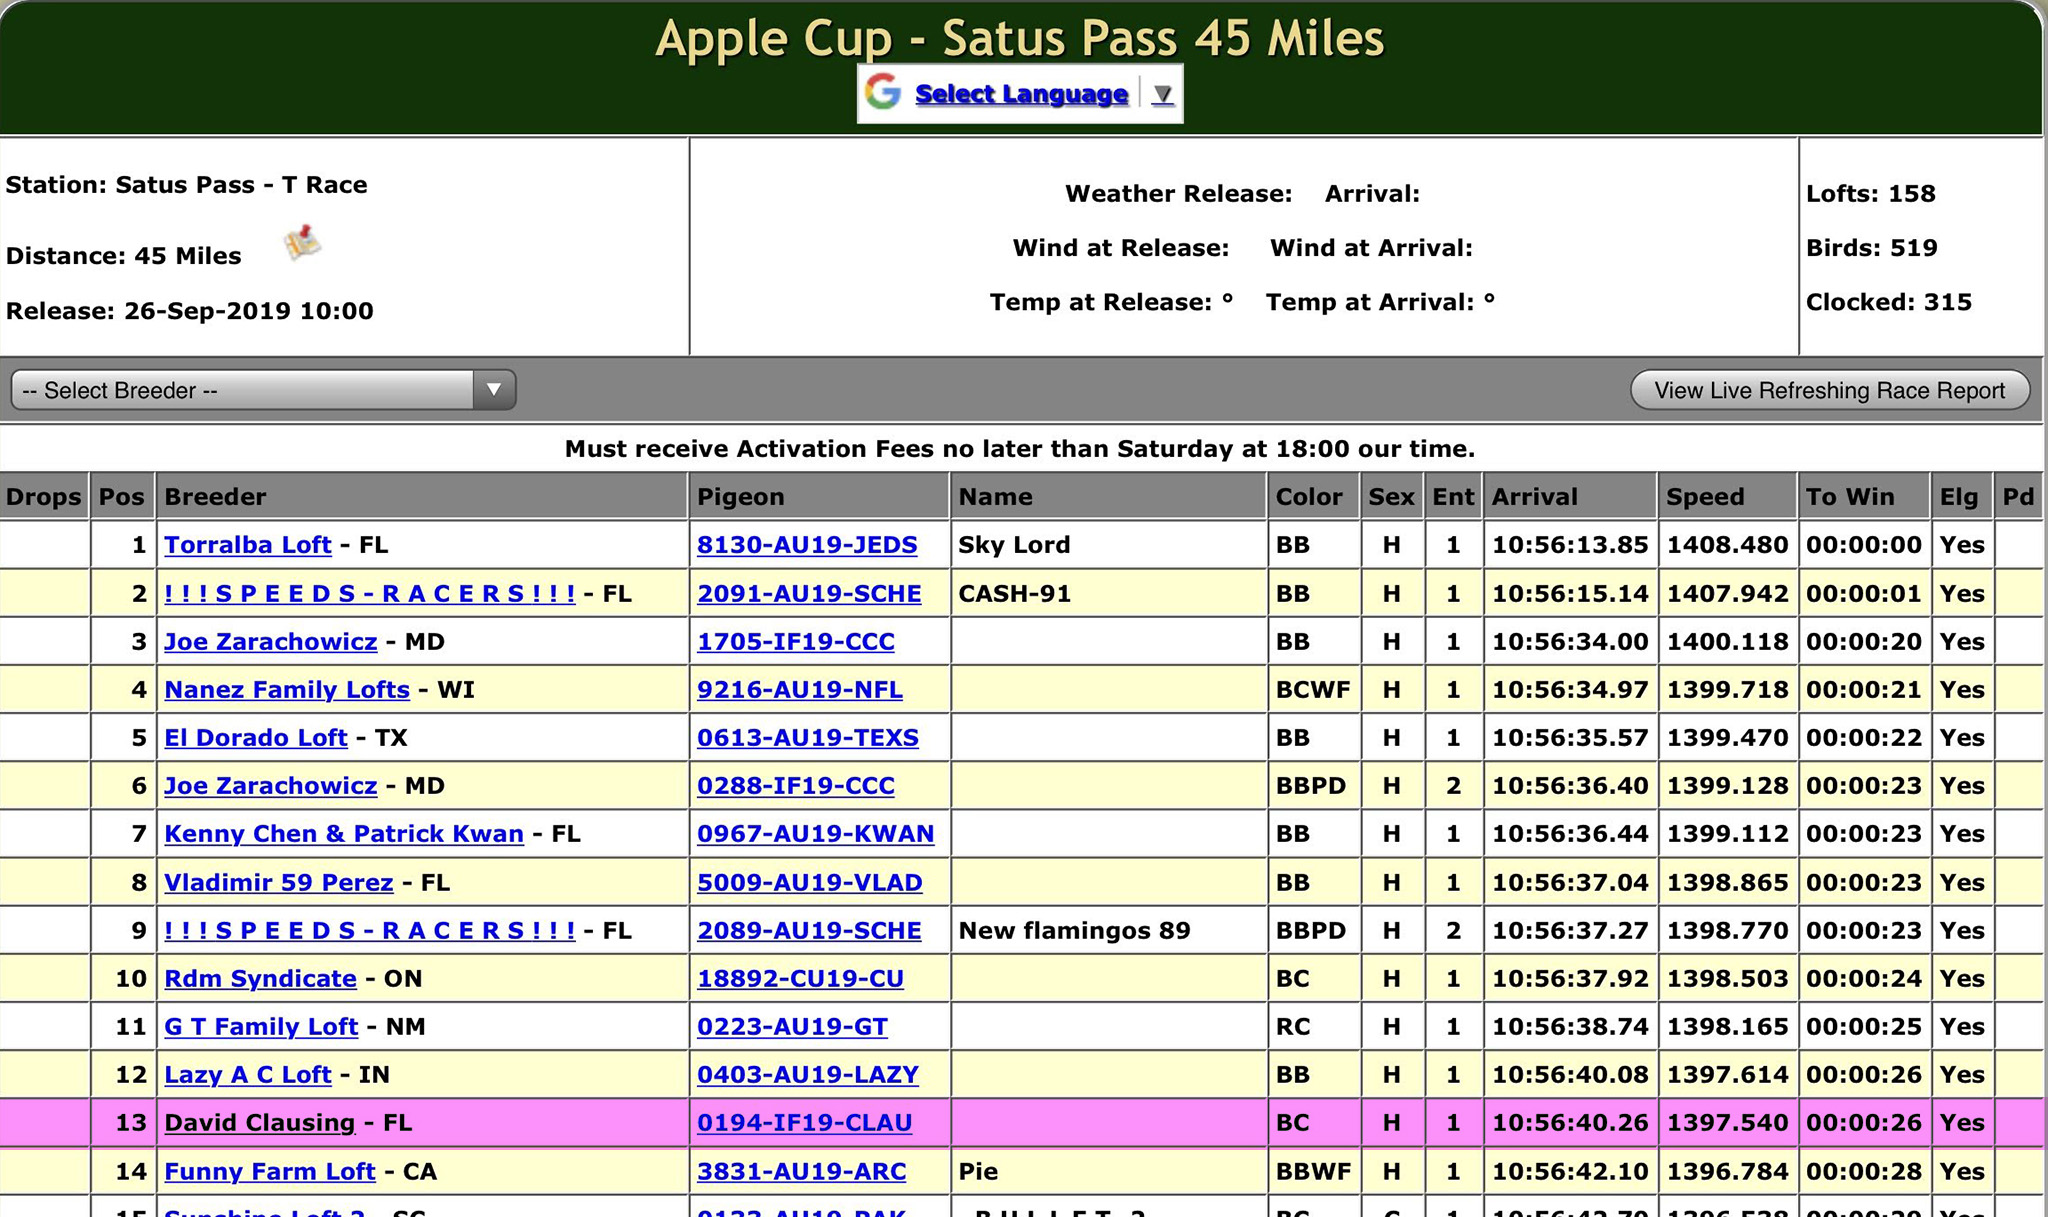Open Nanez Family Lofts breeder link
2048x1217 pixels.
[x=286, y=690]
